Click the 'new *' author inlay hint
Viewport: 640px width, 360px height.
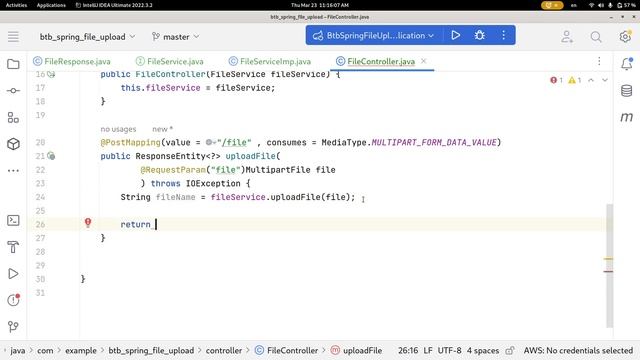[x=162, y=129]
